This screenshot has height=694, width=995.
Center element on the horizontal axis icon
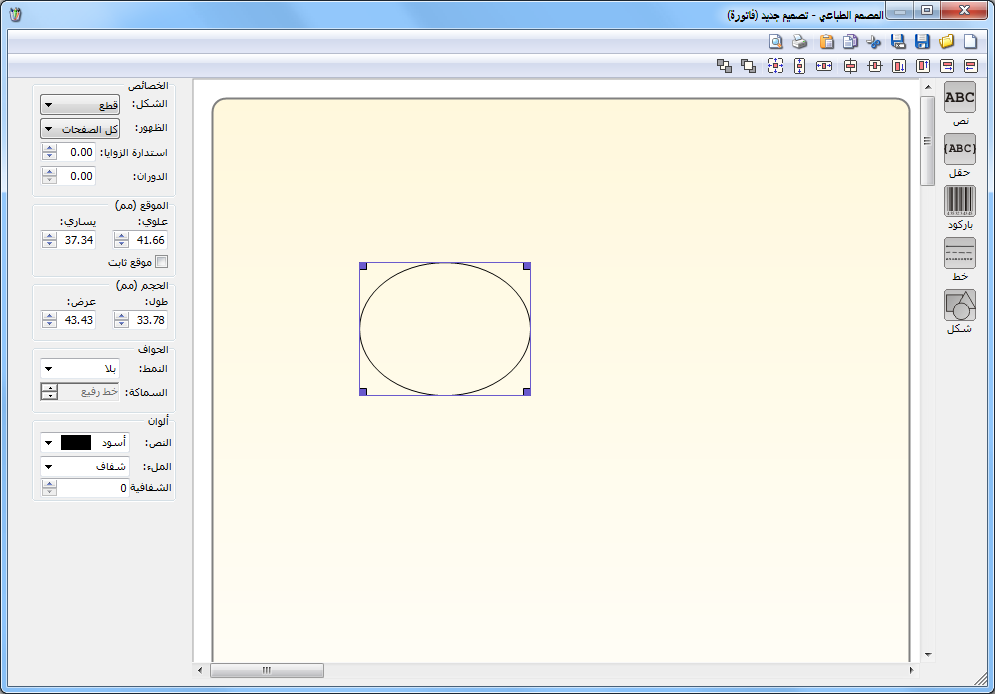pos(874,66)
